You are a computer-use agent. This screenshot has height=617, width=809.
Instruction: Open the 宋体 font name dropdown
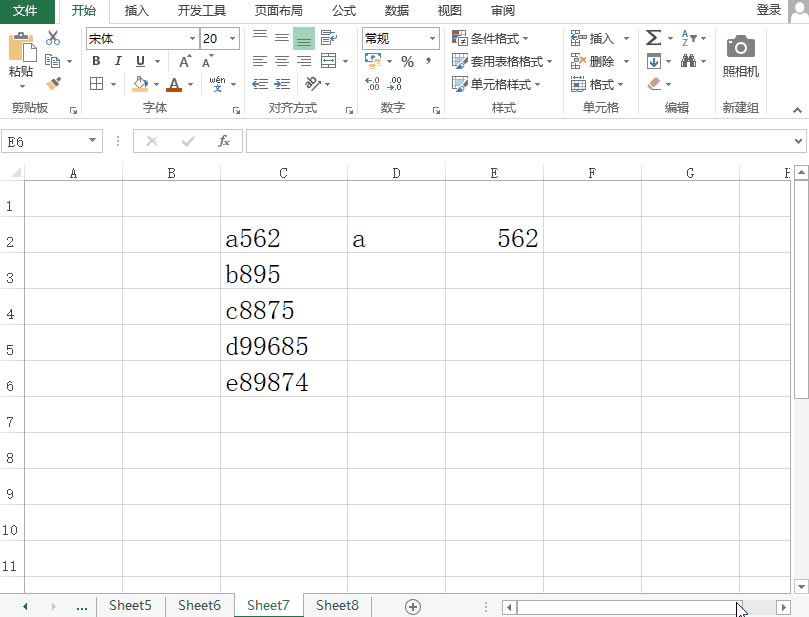tap(192, 38)
